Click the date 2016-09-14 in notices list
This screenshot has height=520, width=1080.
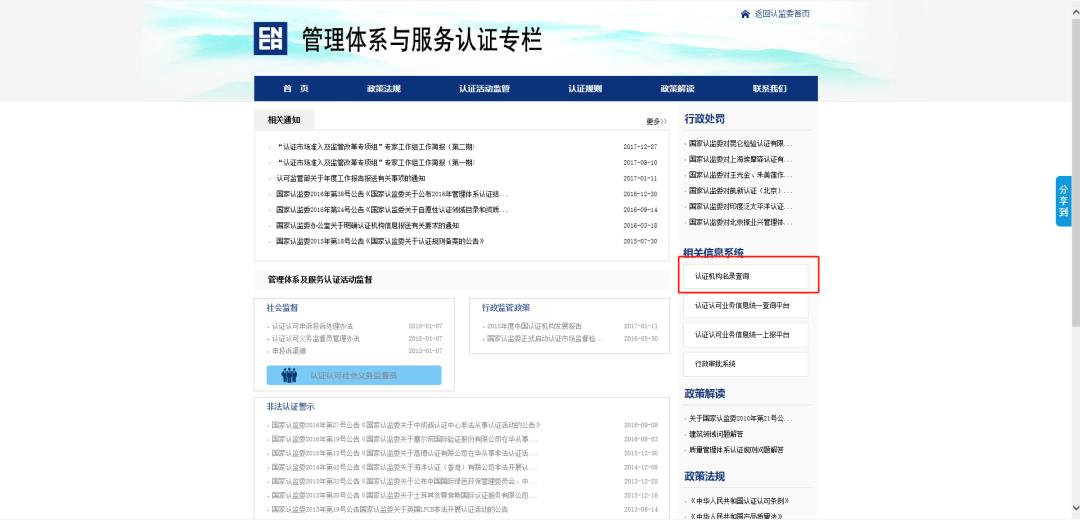640,209
